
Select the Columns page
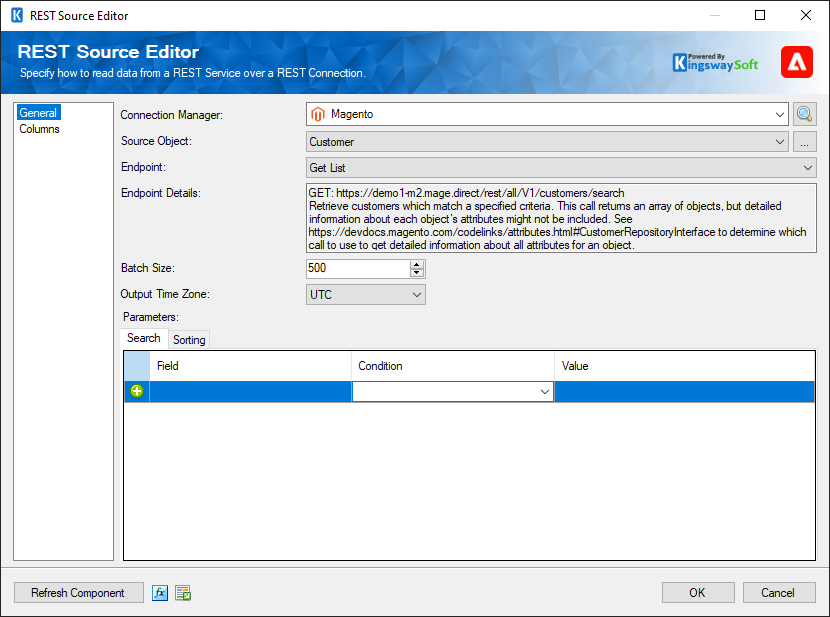(39, 129)
